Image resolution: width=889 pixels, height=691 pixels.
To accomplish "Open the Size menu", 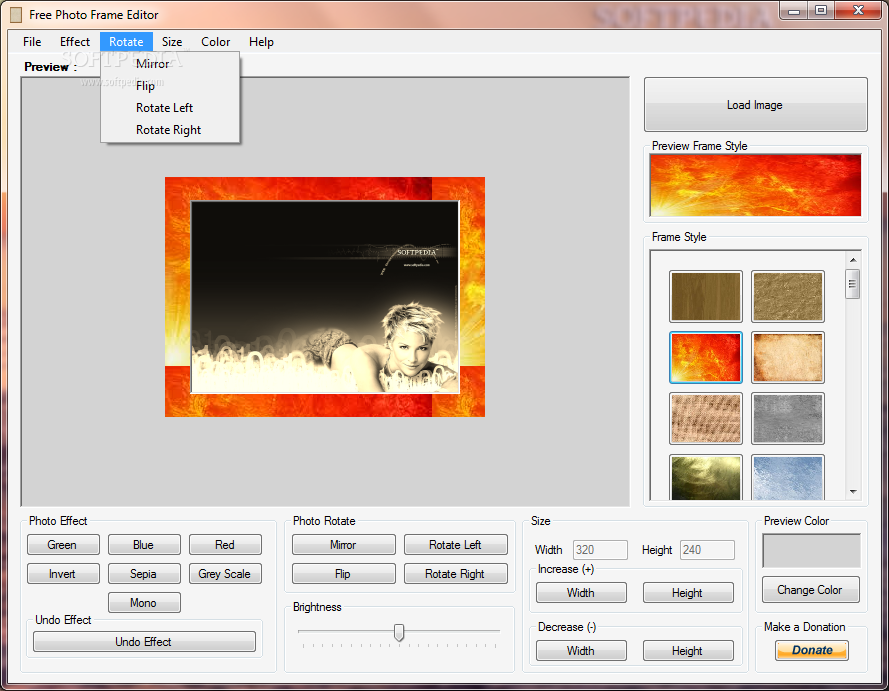I will pos(172,42).
